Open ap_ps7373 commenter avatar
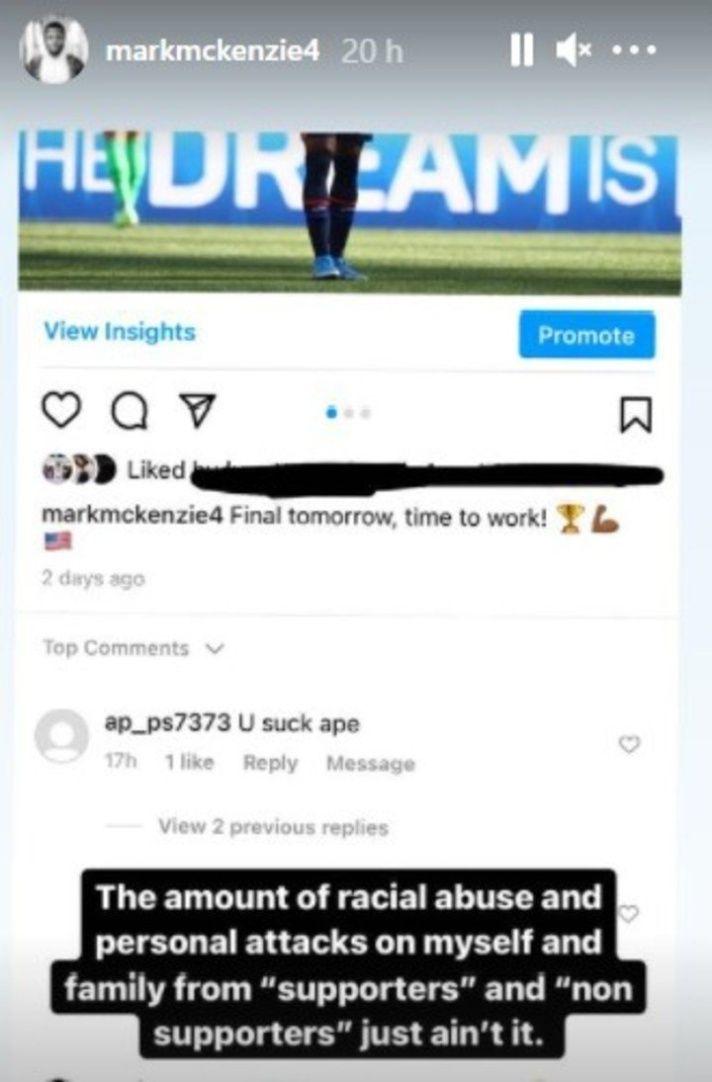Viewport: 712px width, 1082px height. click(62, 736)
